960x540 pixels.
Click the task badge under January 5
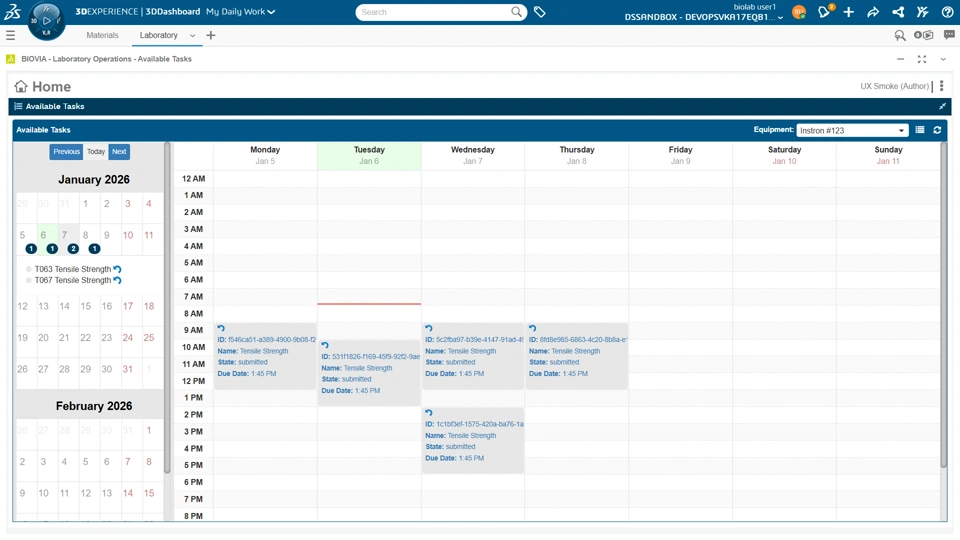[31, 249]
